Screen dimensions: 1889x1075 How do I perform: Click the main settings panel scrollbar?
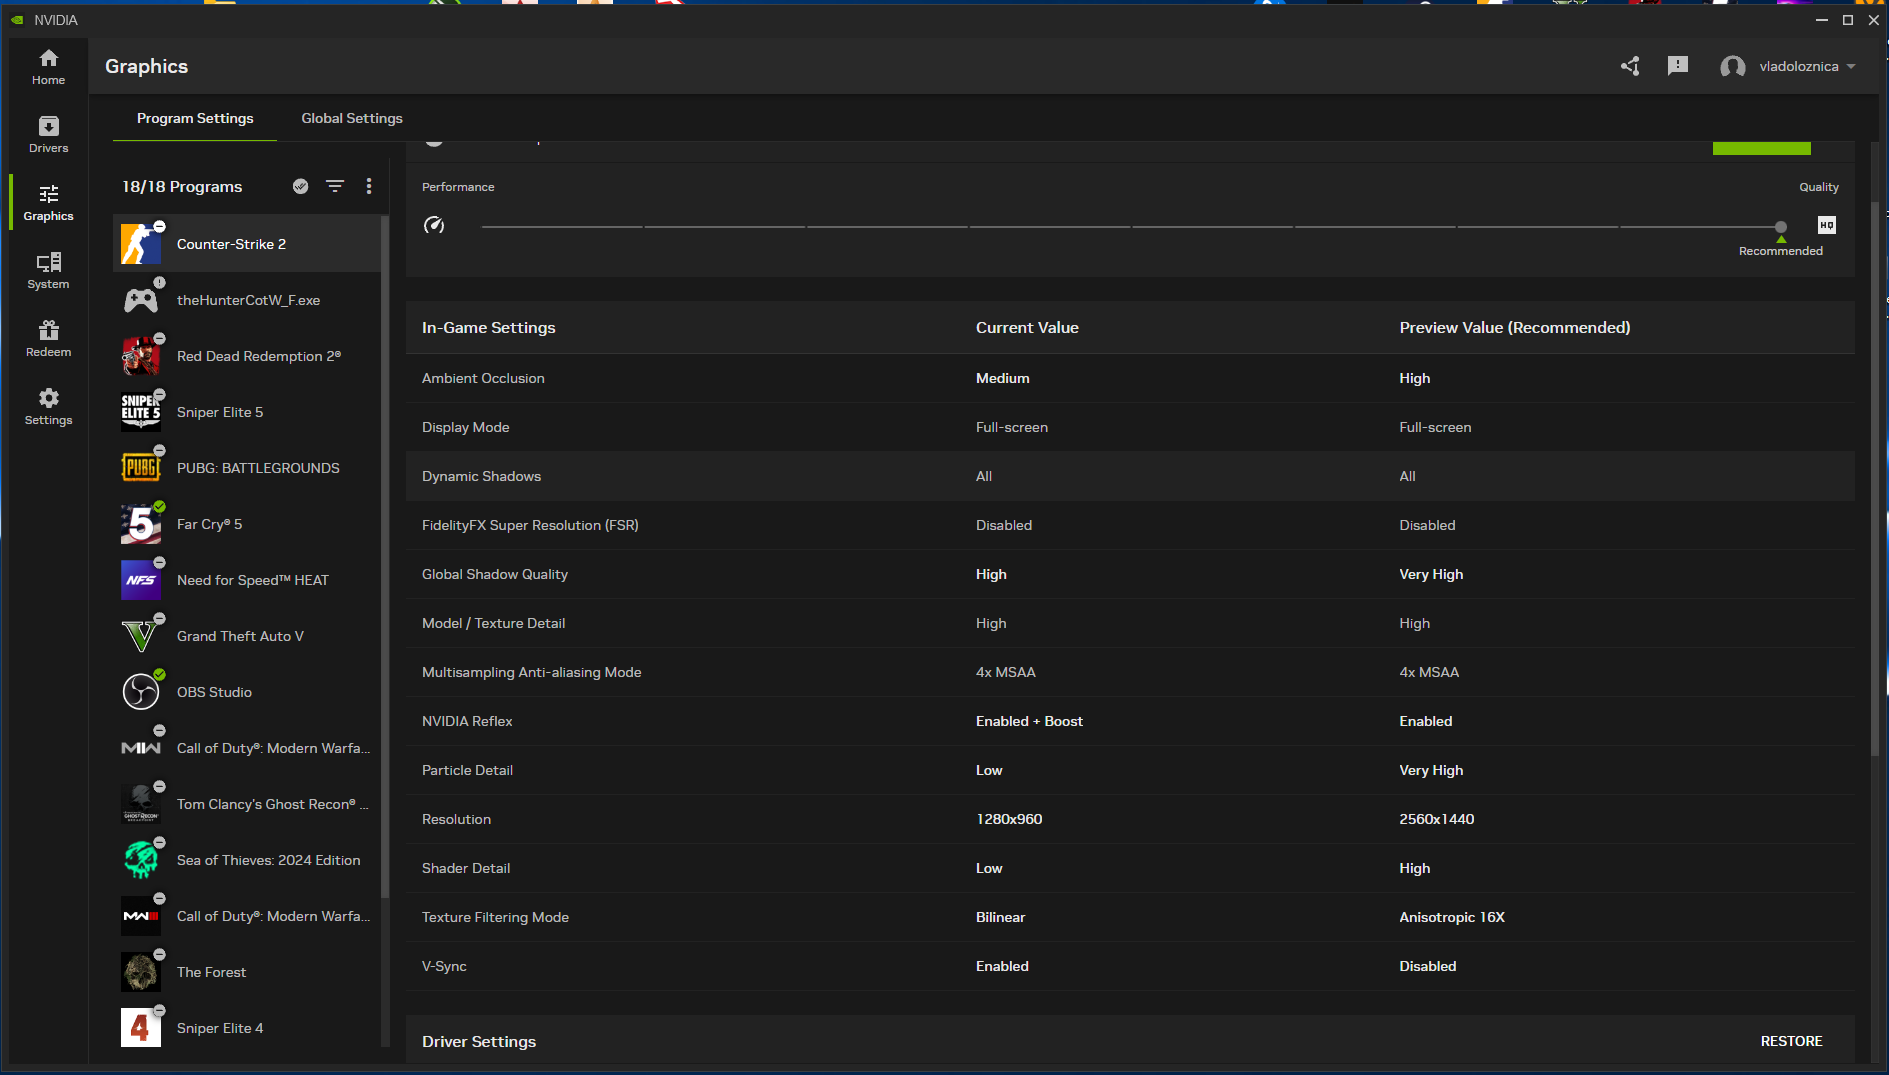(x=1874, y=480)
